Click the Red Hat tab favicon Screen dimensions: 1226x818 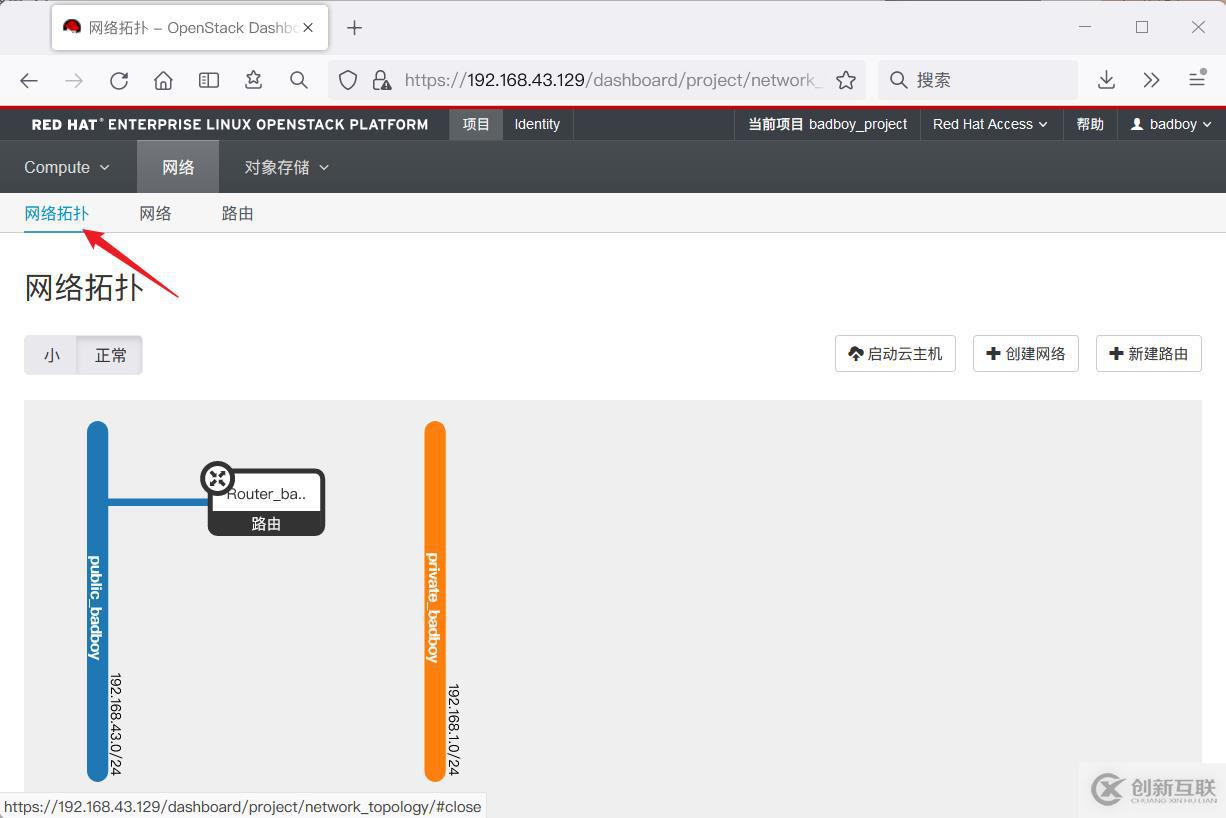72,27
